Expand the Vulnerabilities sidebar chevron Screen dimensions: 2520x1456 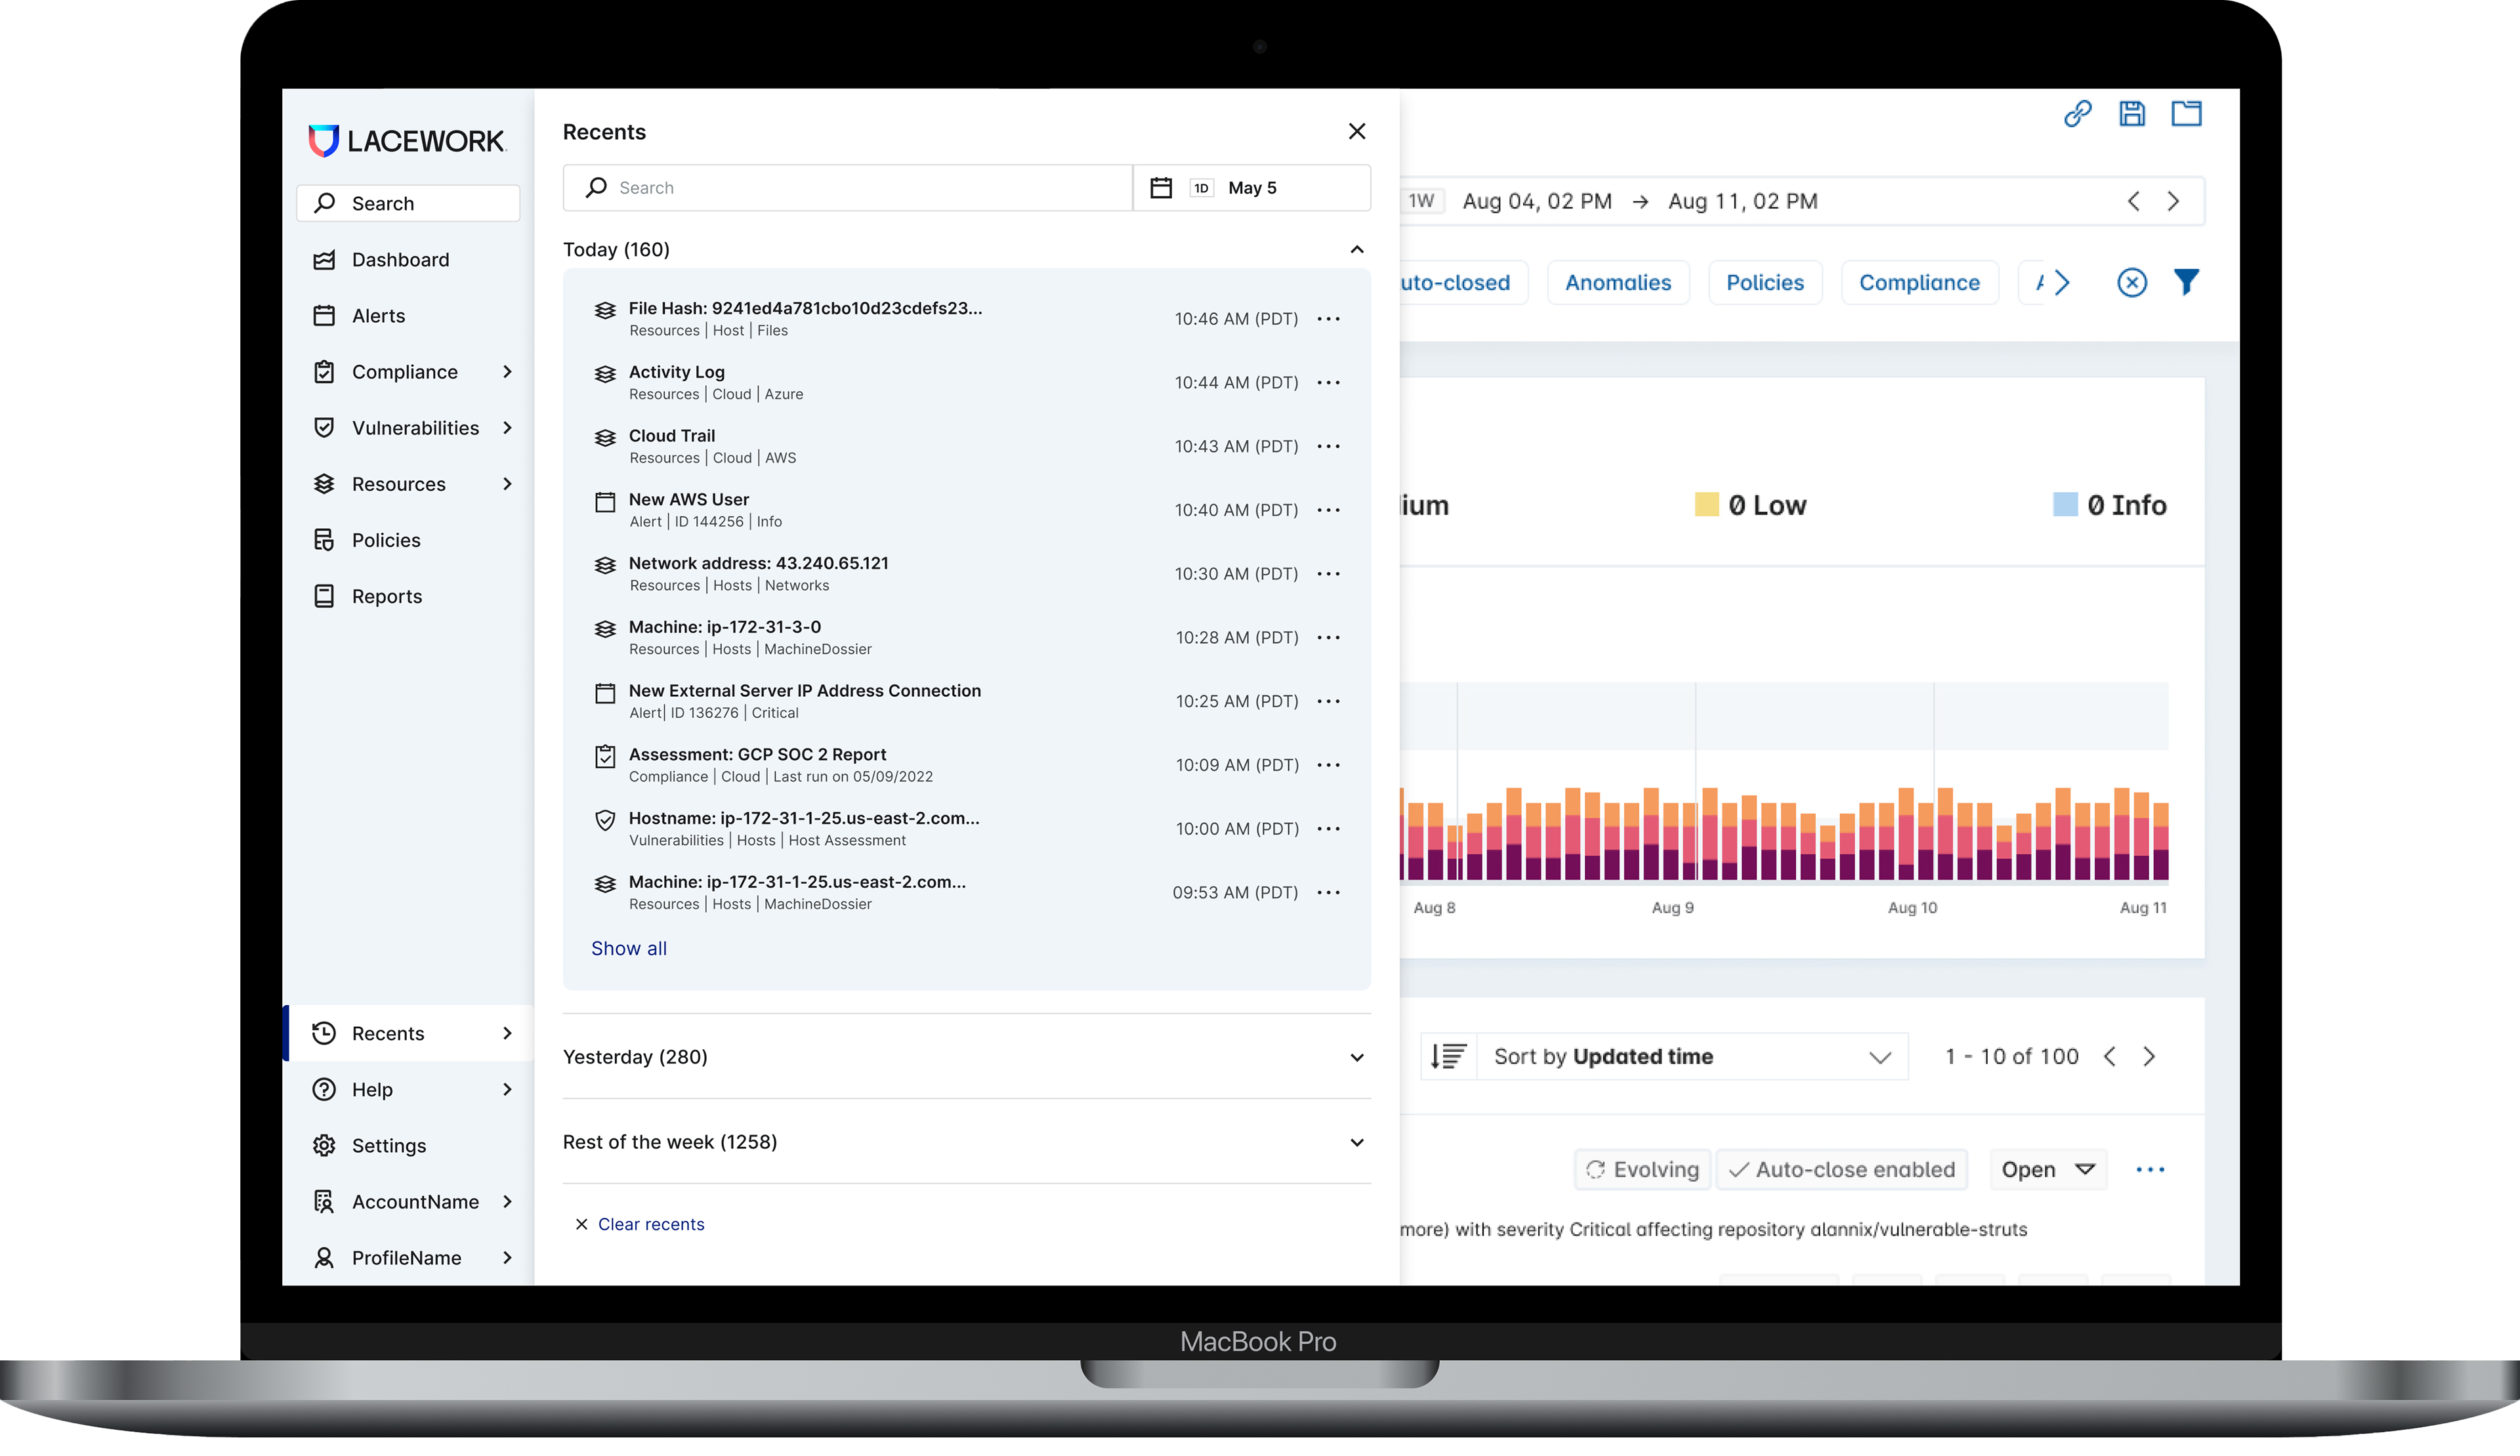tap(507, 428)
